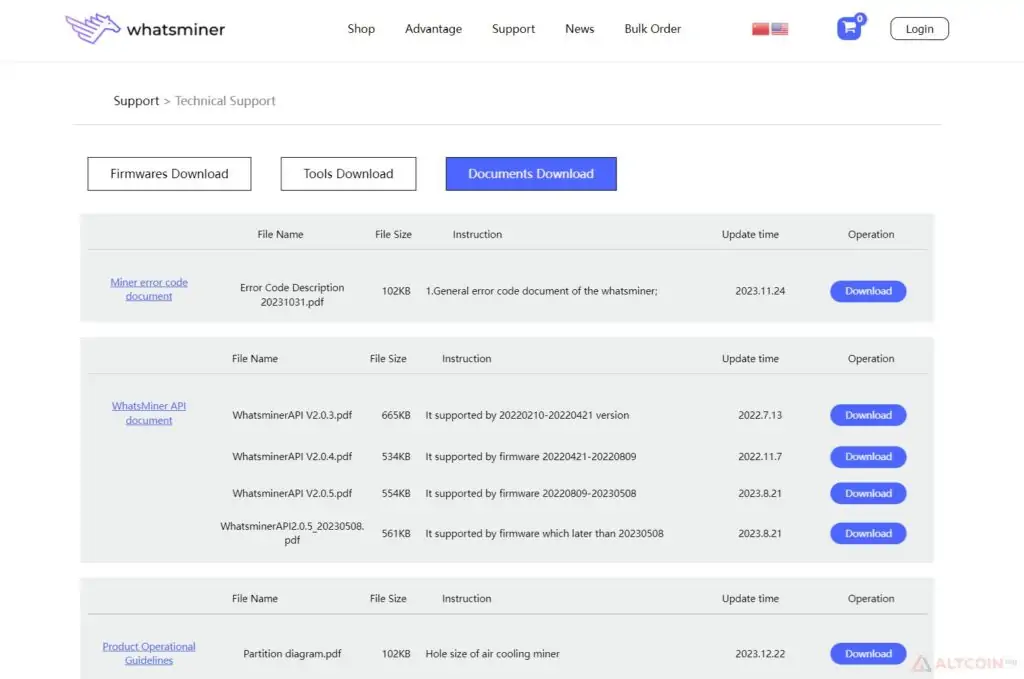The image size is (1024, 679).
Task: Click the whatsminer logo
Action: (145, 29)
